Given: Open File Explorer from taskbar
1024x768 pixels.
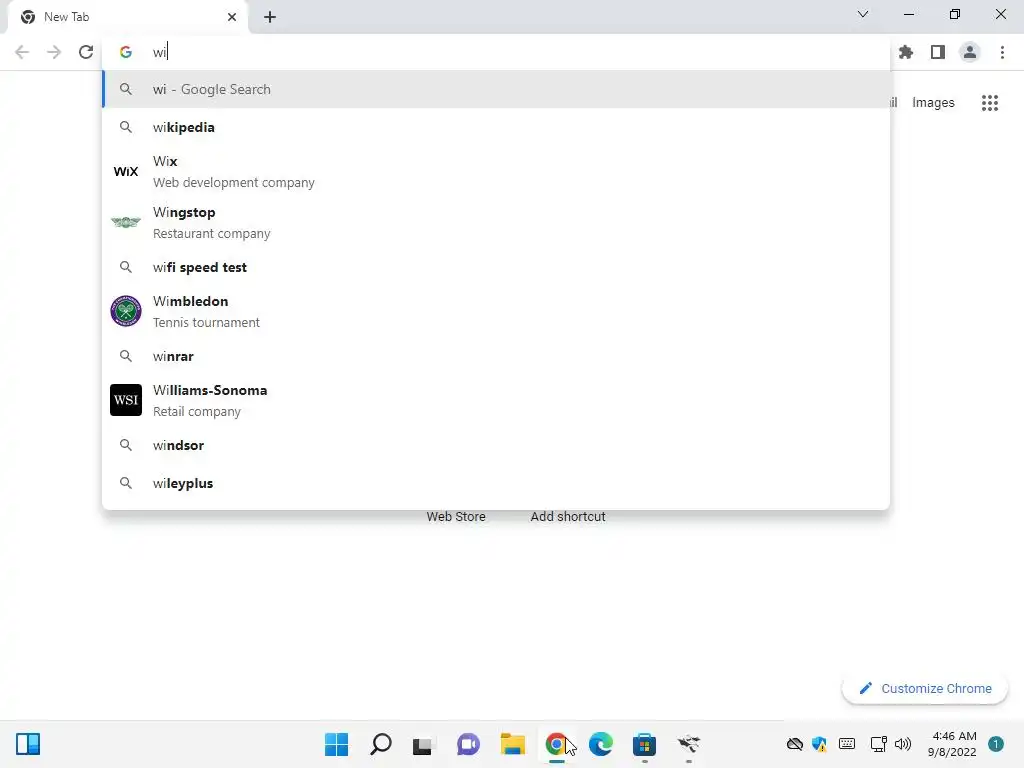Looking at the screenshot, I should tap(513, 744).
